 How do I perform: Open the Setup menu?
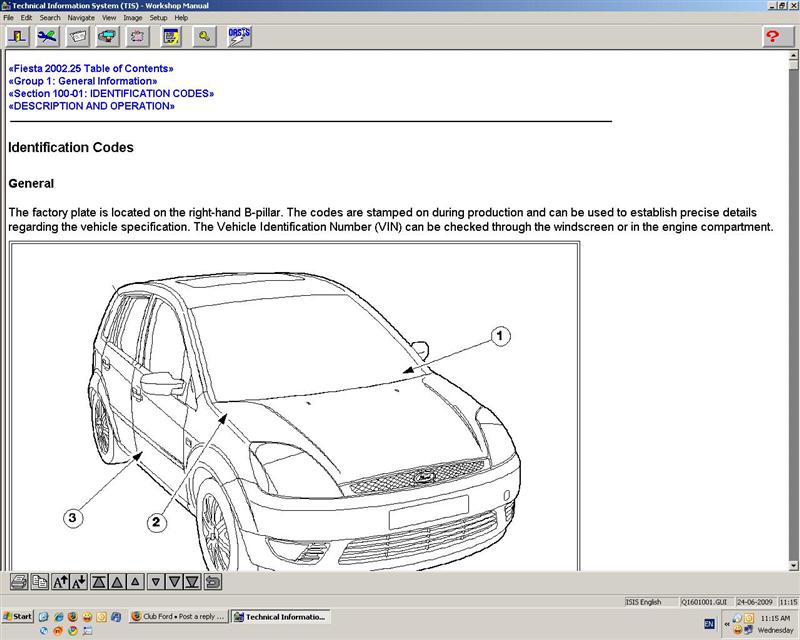click(158, 18)
